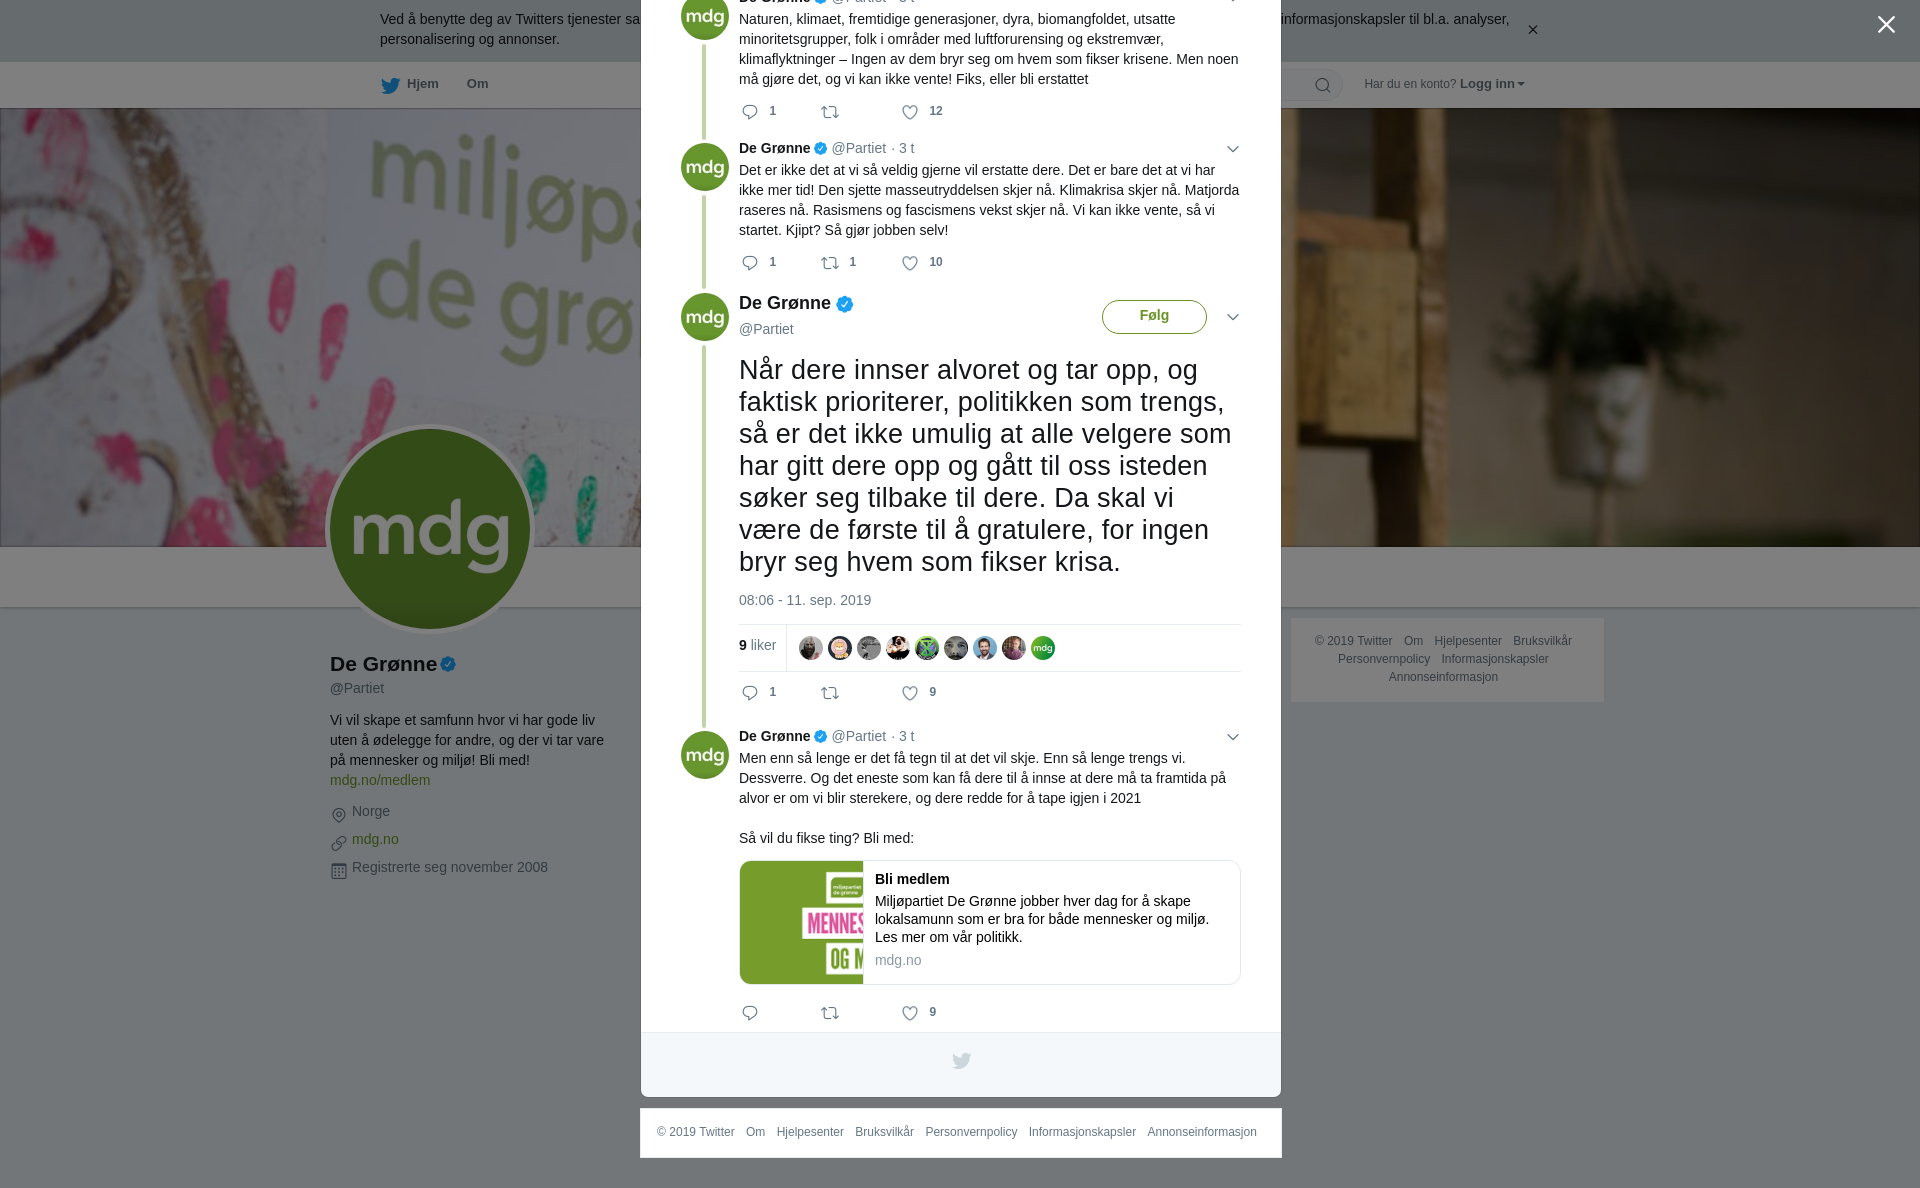Click the search magnifier icon

tap(1322, 85)
